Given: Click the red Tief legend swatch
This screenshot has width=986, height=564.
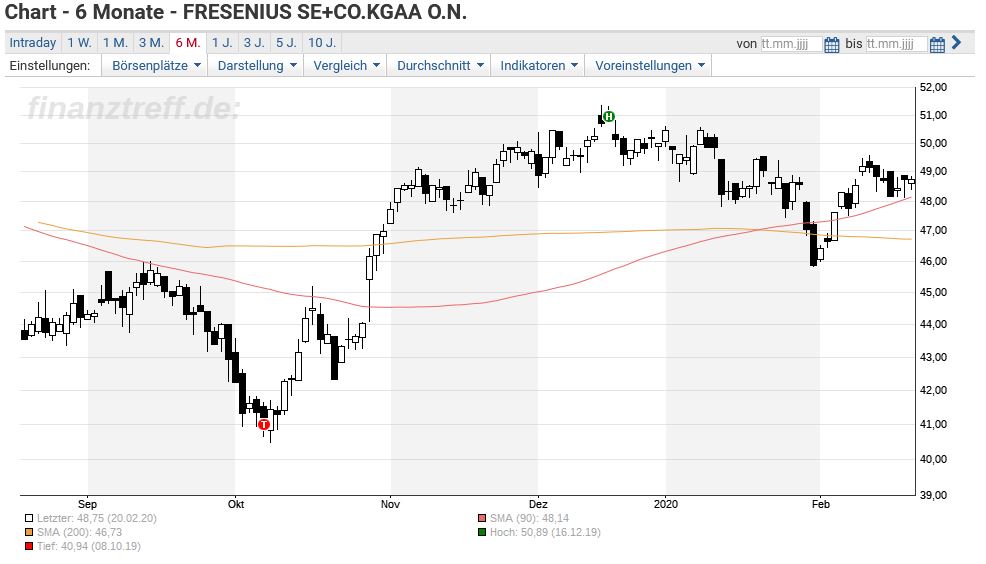Looking at the screenshot, I should [29, 546].
